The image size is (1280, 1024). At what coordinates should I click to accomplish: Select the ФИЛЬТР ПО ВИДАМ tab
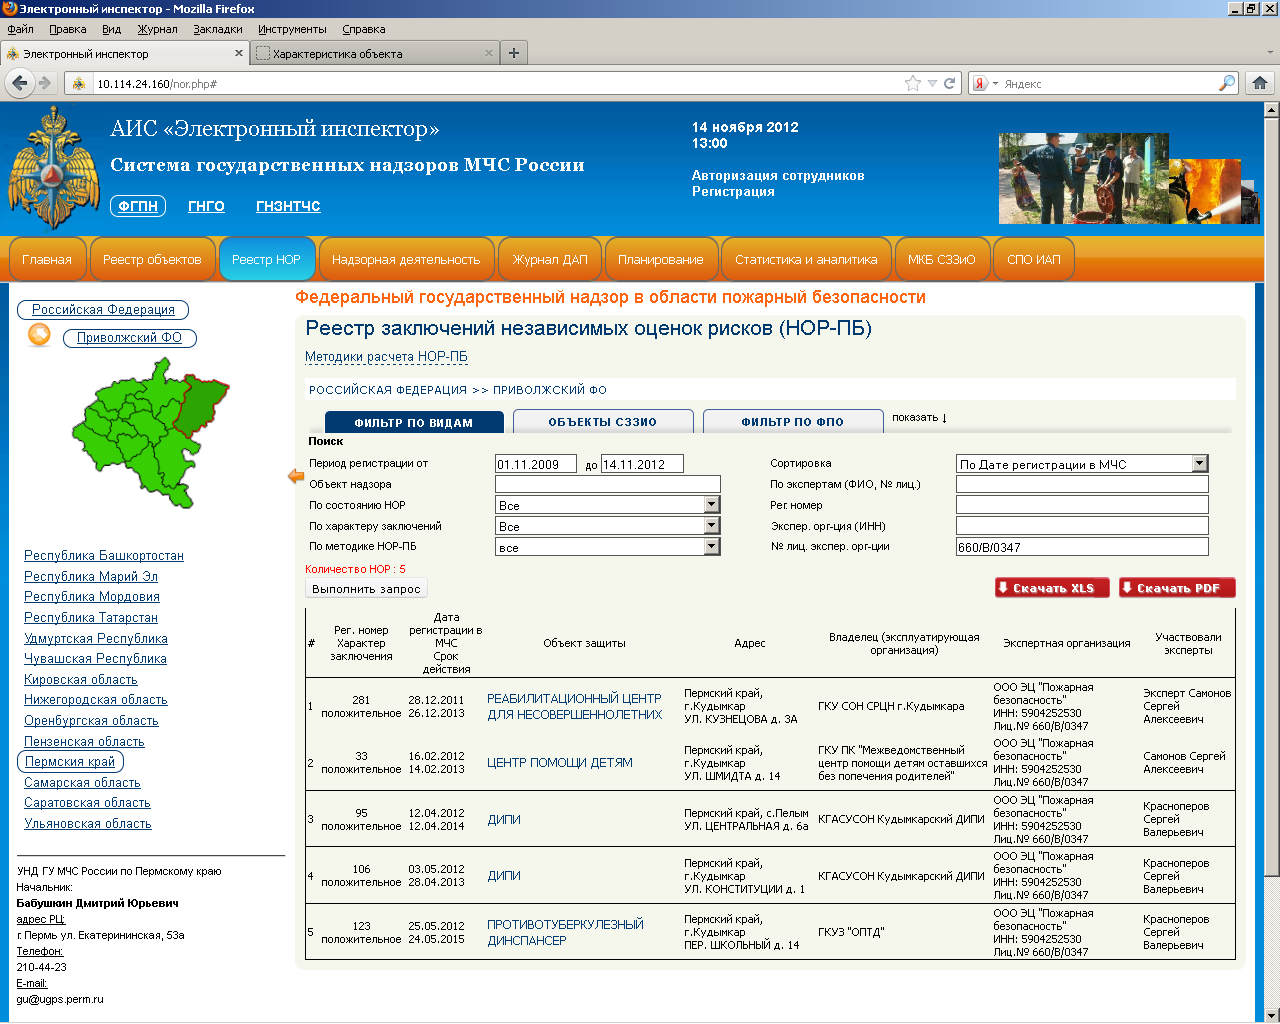point(413,422)
